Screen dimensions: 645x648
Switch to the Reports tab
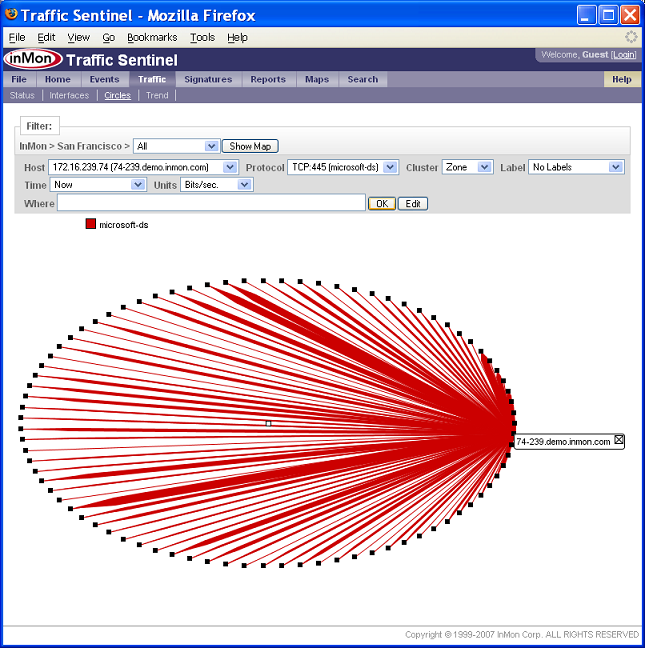[x=268, y=79]
